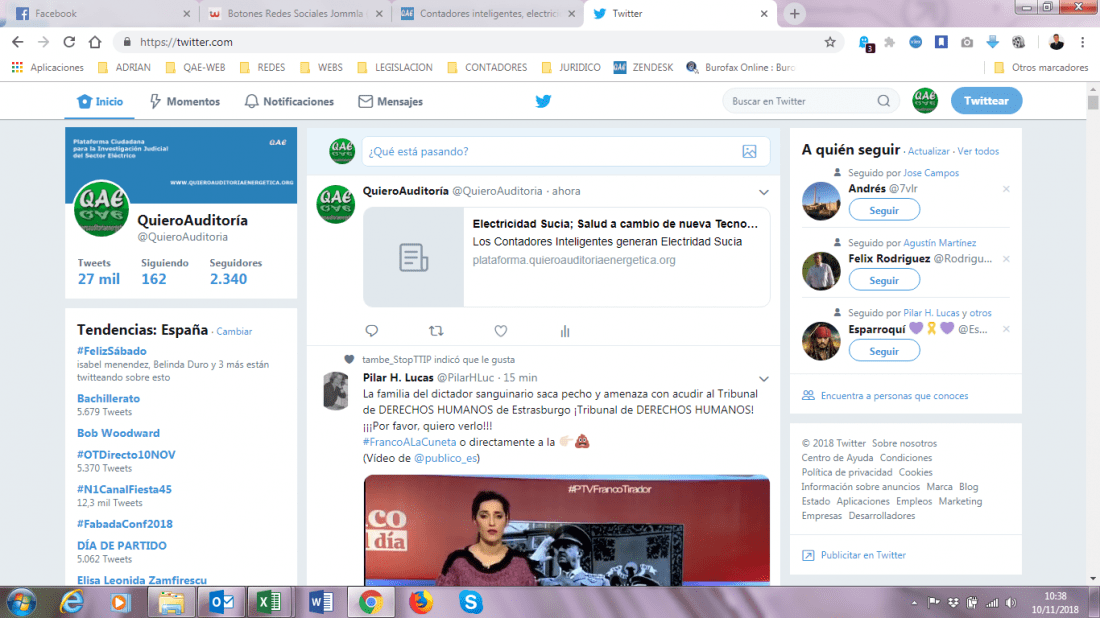Screen dimensions: 1100x618
Task: Open the Notificaciones tab
Action: tap(289, 101)
